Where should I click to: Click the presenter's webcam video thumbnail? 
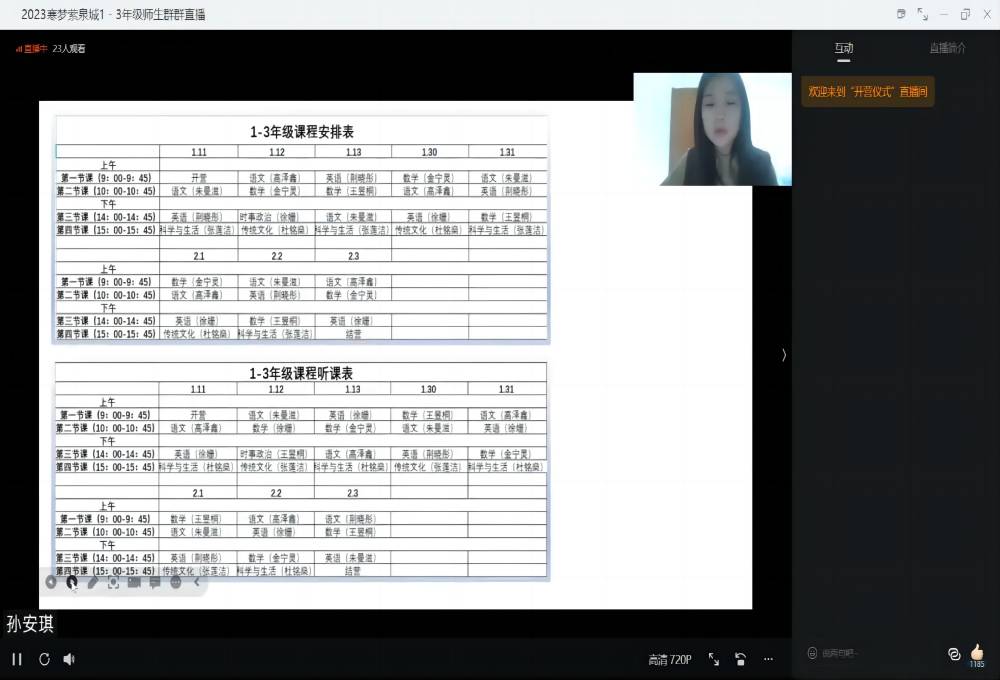click(x=712, y=129)
